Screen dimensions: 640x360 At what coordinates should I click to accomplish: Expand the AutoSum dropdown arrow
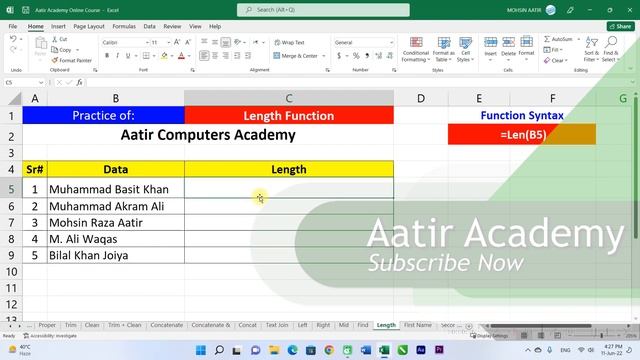pyautogui.click(x=578, y=39)
